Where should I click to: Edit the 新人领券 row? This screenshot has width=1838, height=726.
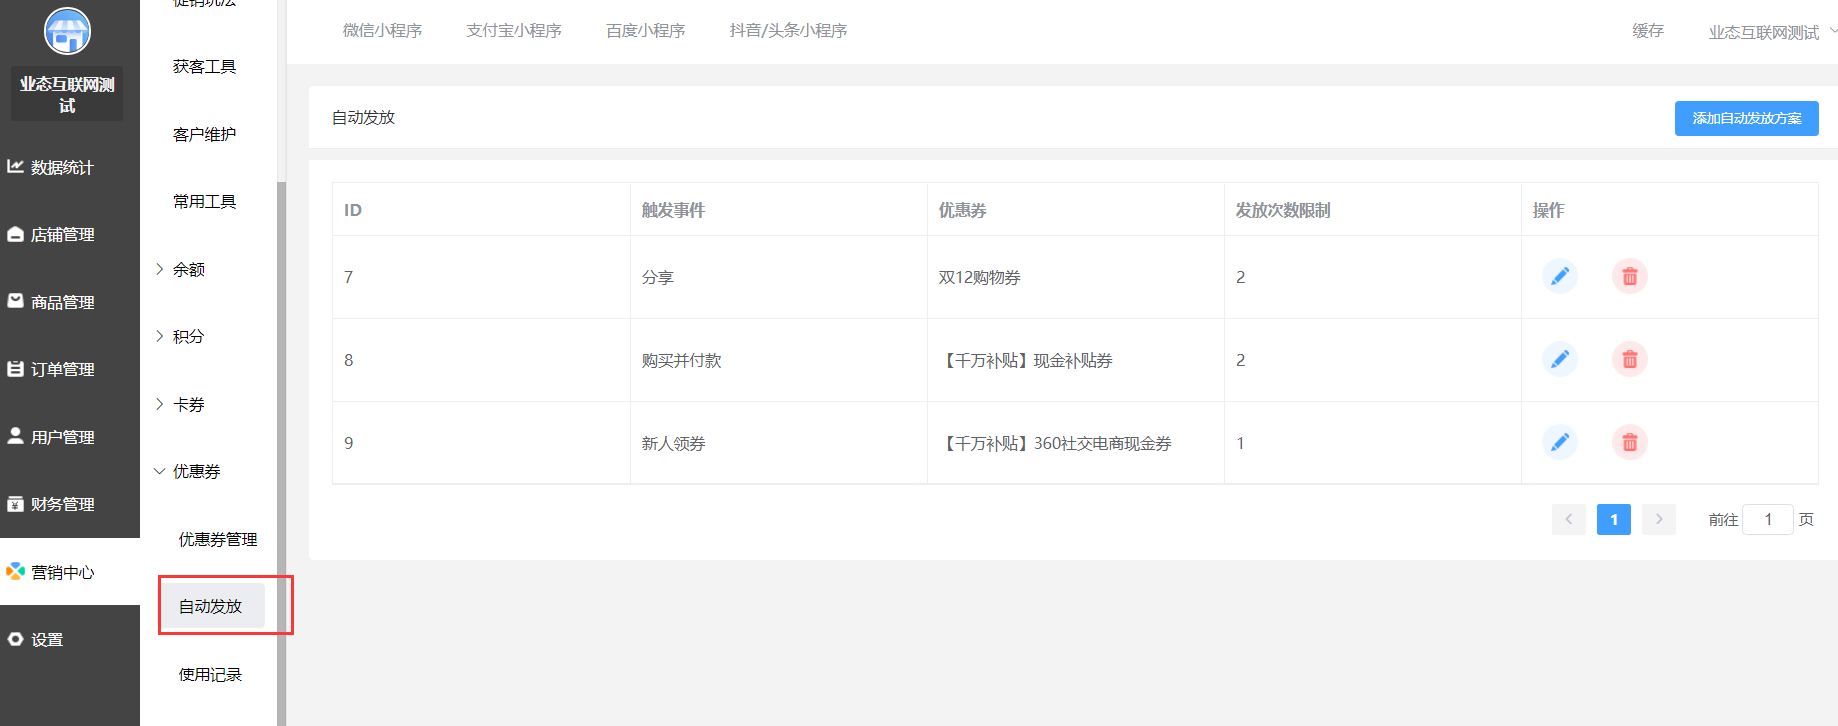1560,442
